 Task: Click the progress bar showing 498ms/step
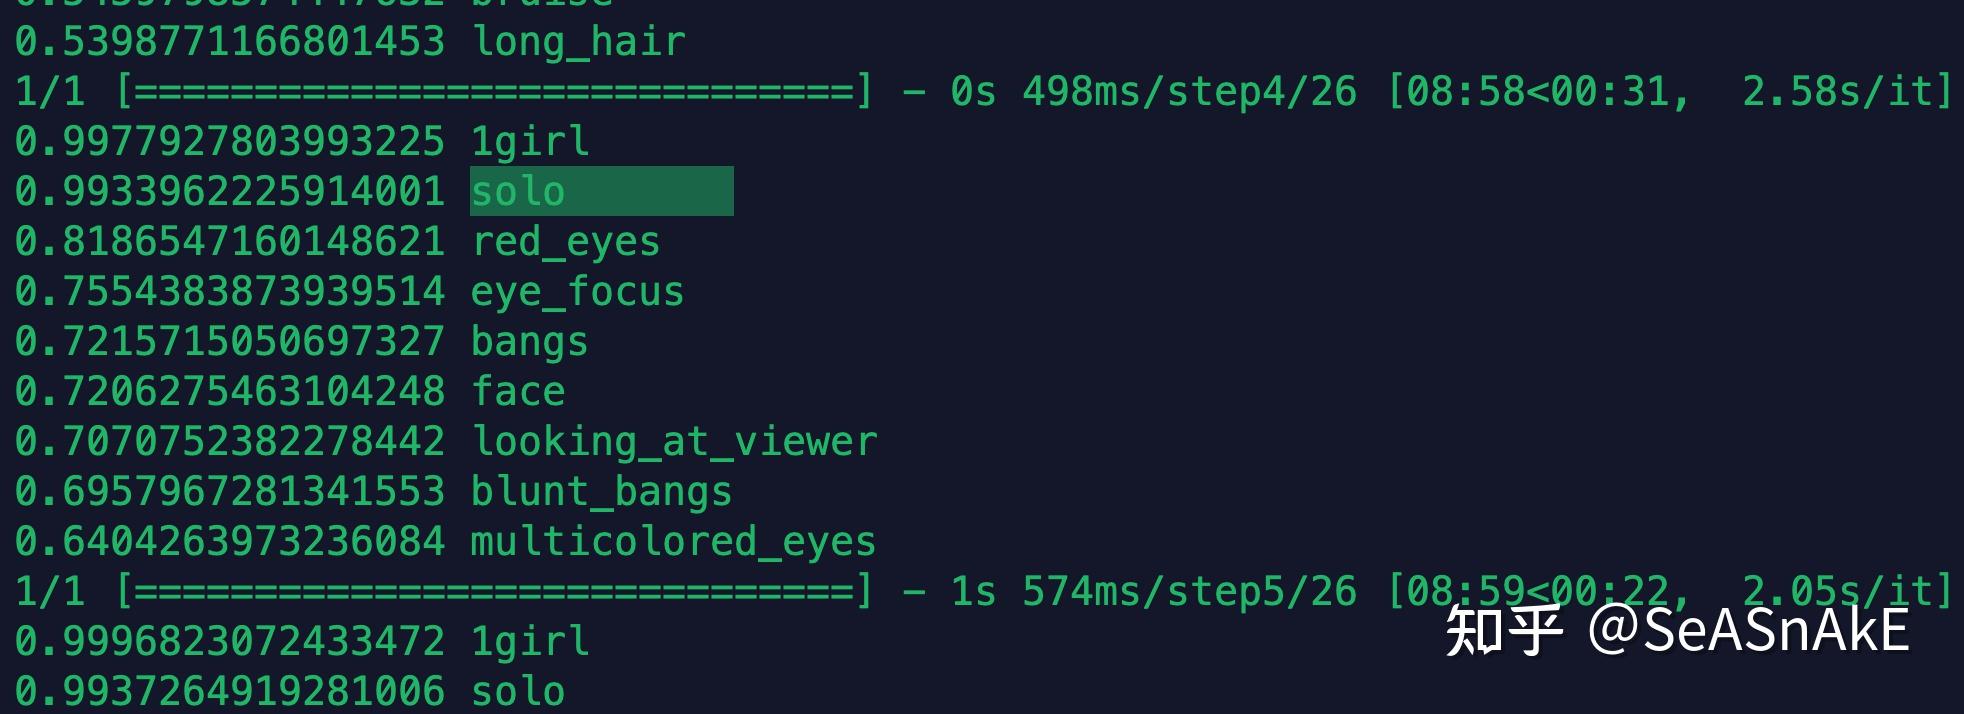coord(495,91)
